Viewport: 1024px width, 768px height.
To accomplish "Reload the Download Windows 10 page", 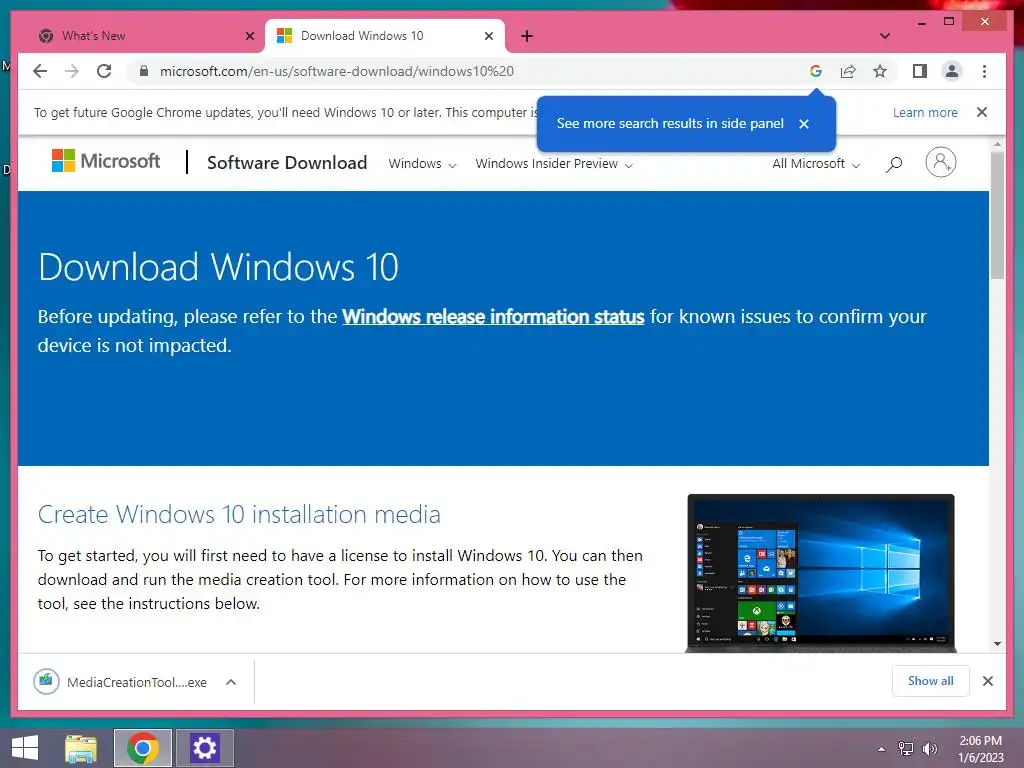I will [x=104, y=71].
